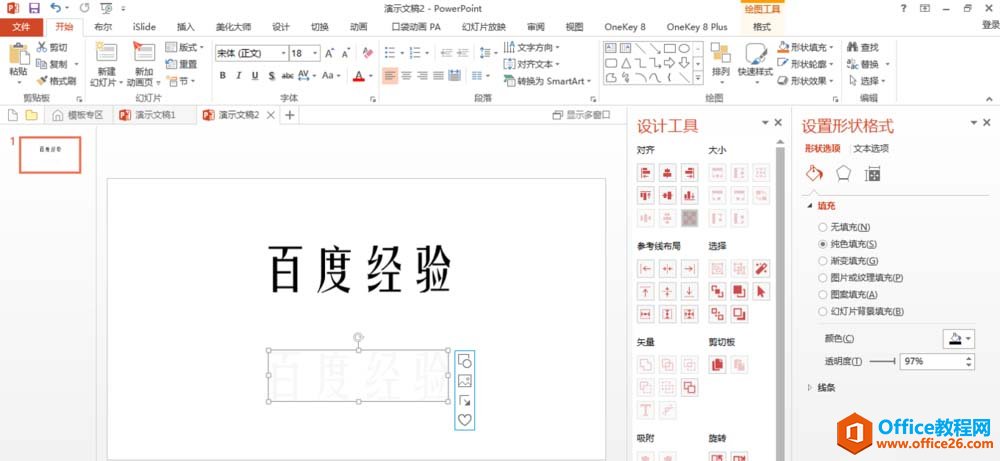This screenshot has width=1000, height=461.
Task: Click the Format Painter (格式刷) icon
Action: [x=41, y=80]
